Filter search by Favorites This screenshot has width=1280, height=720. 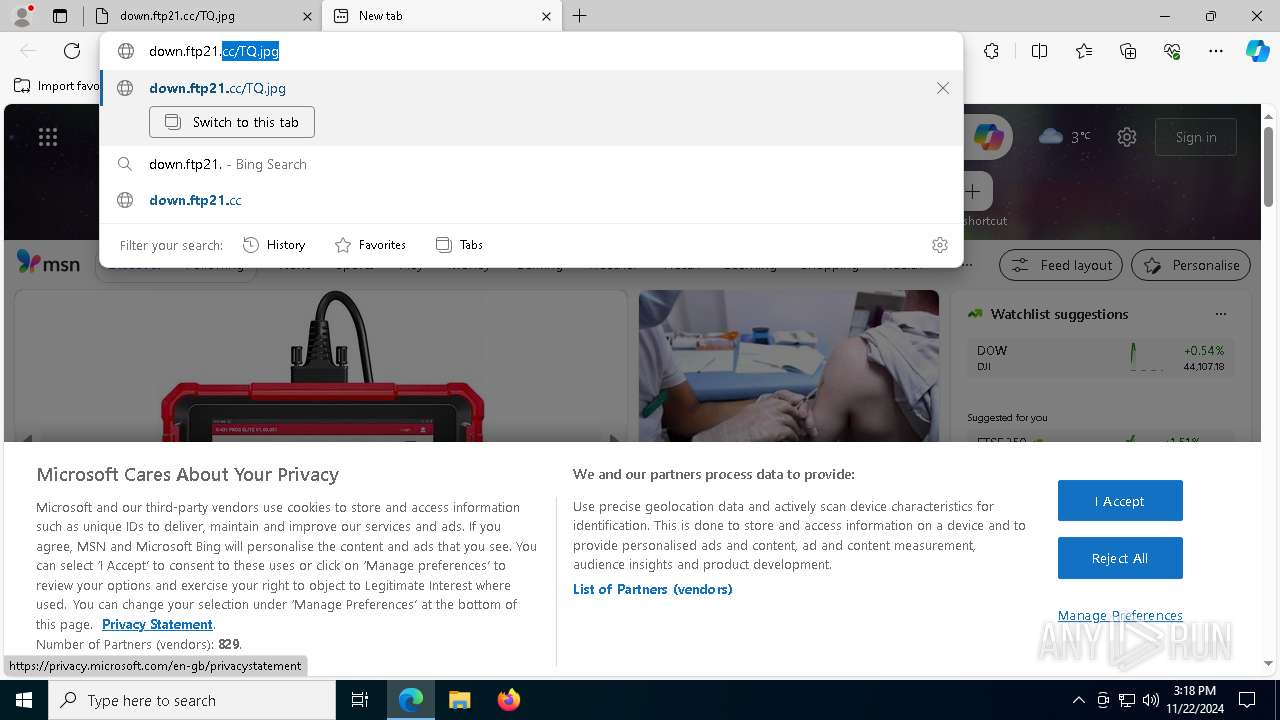point(370,245)
